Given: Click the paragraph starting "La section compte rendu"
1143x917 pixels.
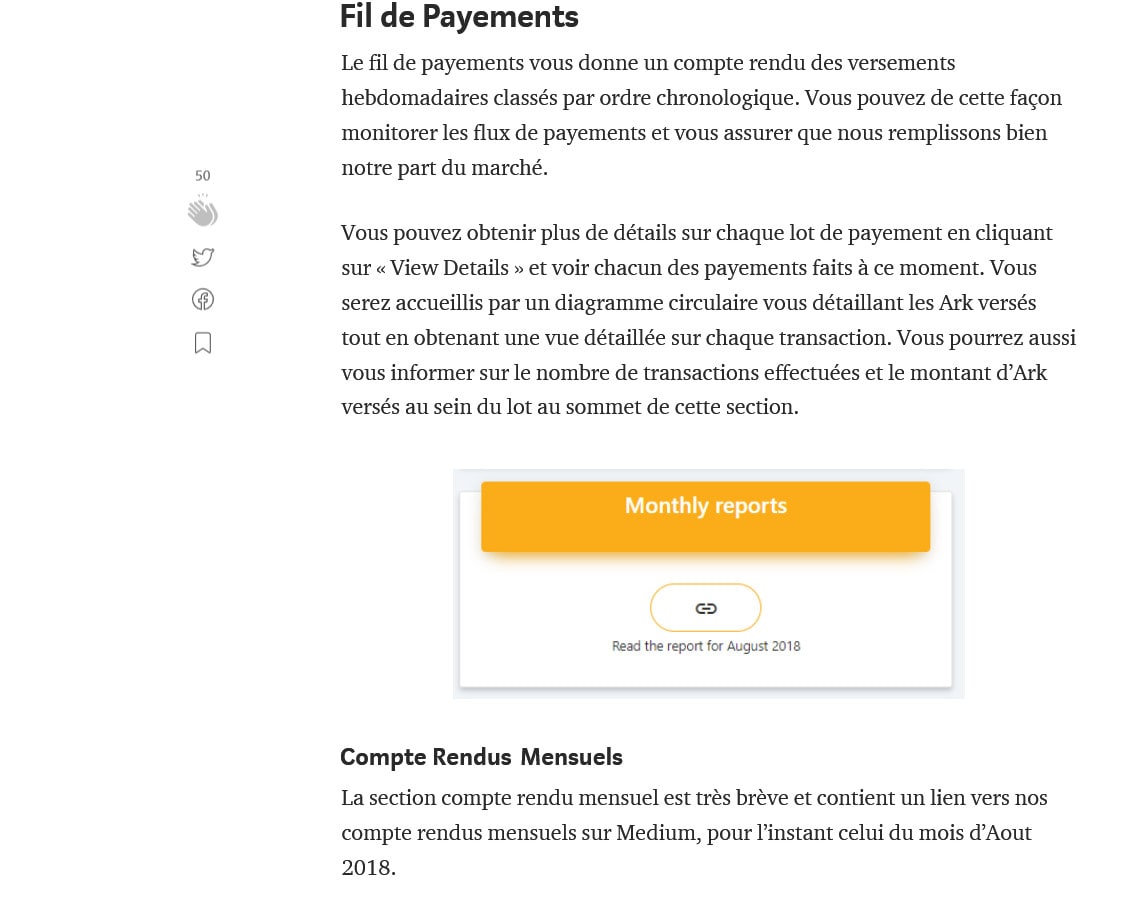Looking at the screenshot, I should [x=694, y=832].
